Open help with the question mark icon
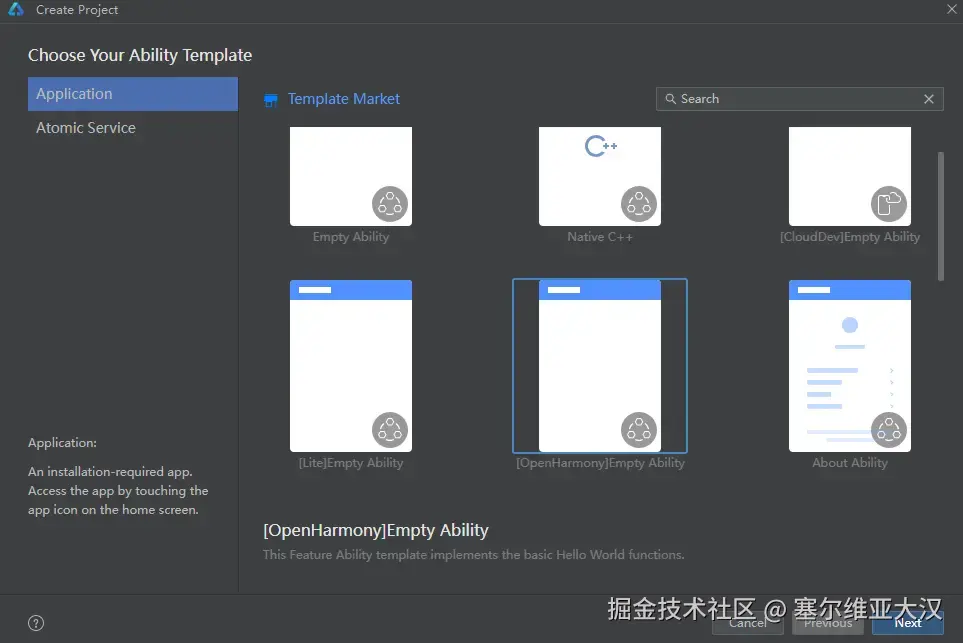The width and height of the screenshot is (963, 643). click(x=36, y=623)
